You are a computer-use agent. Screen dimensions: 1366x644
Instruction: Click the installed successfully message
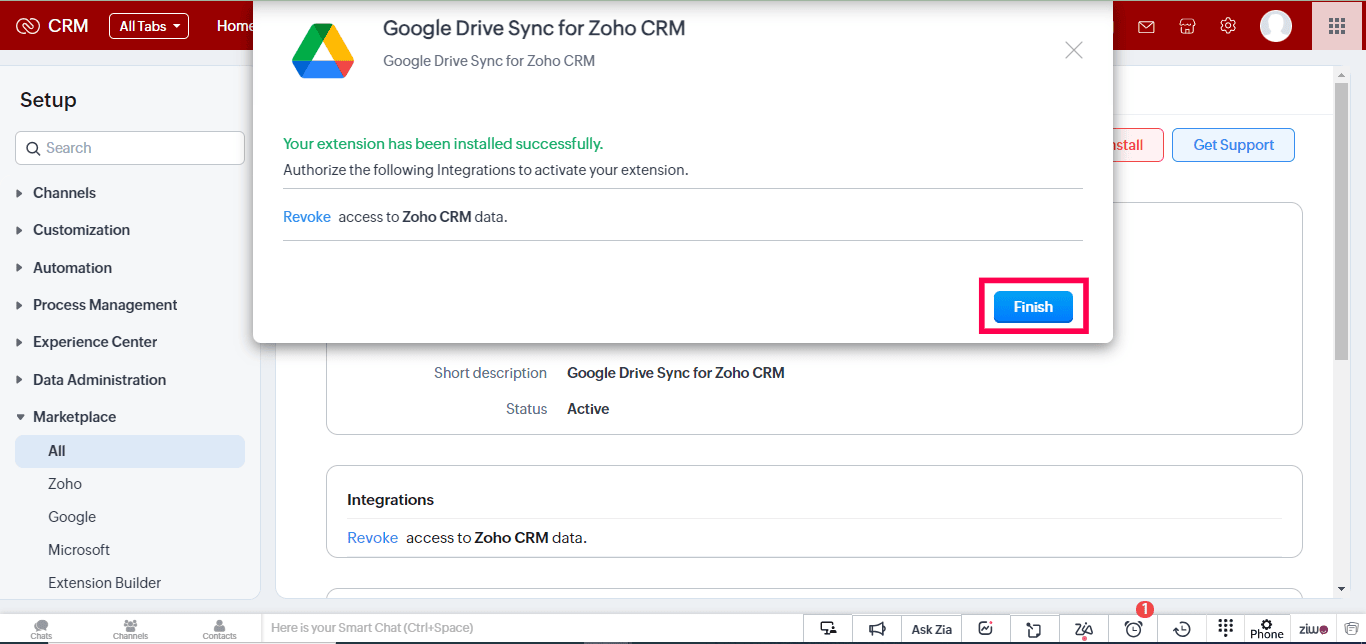point(443,144)
